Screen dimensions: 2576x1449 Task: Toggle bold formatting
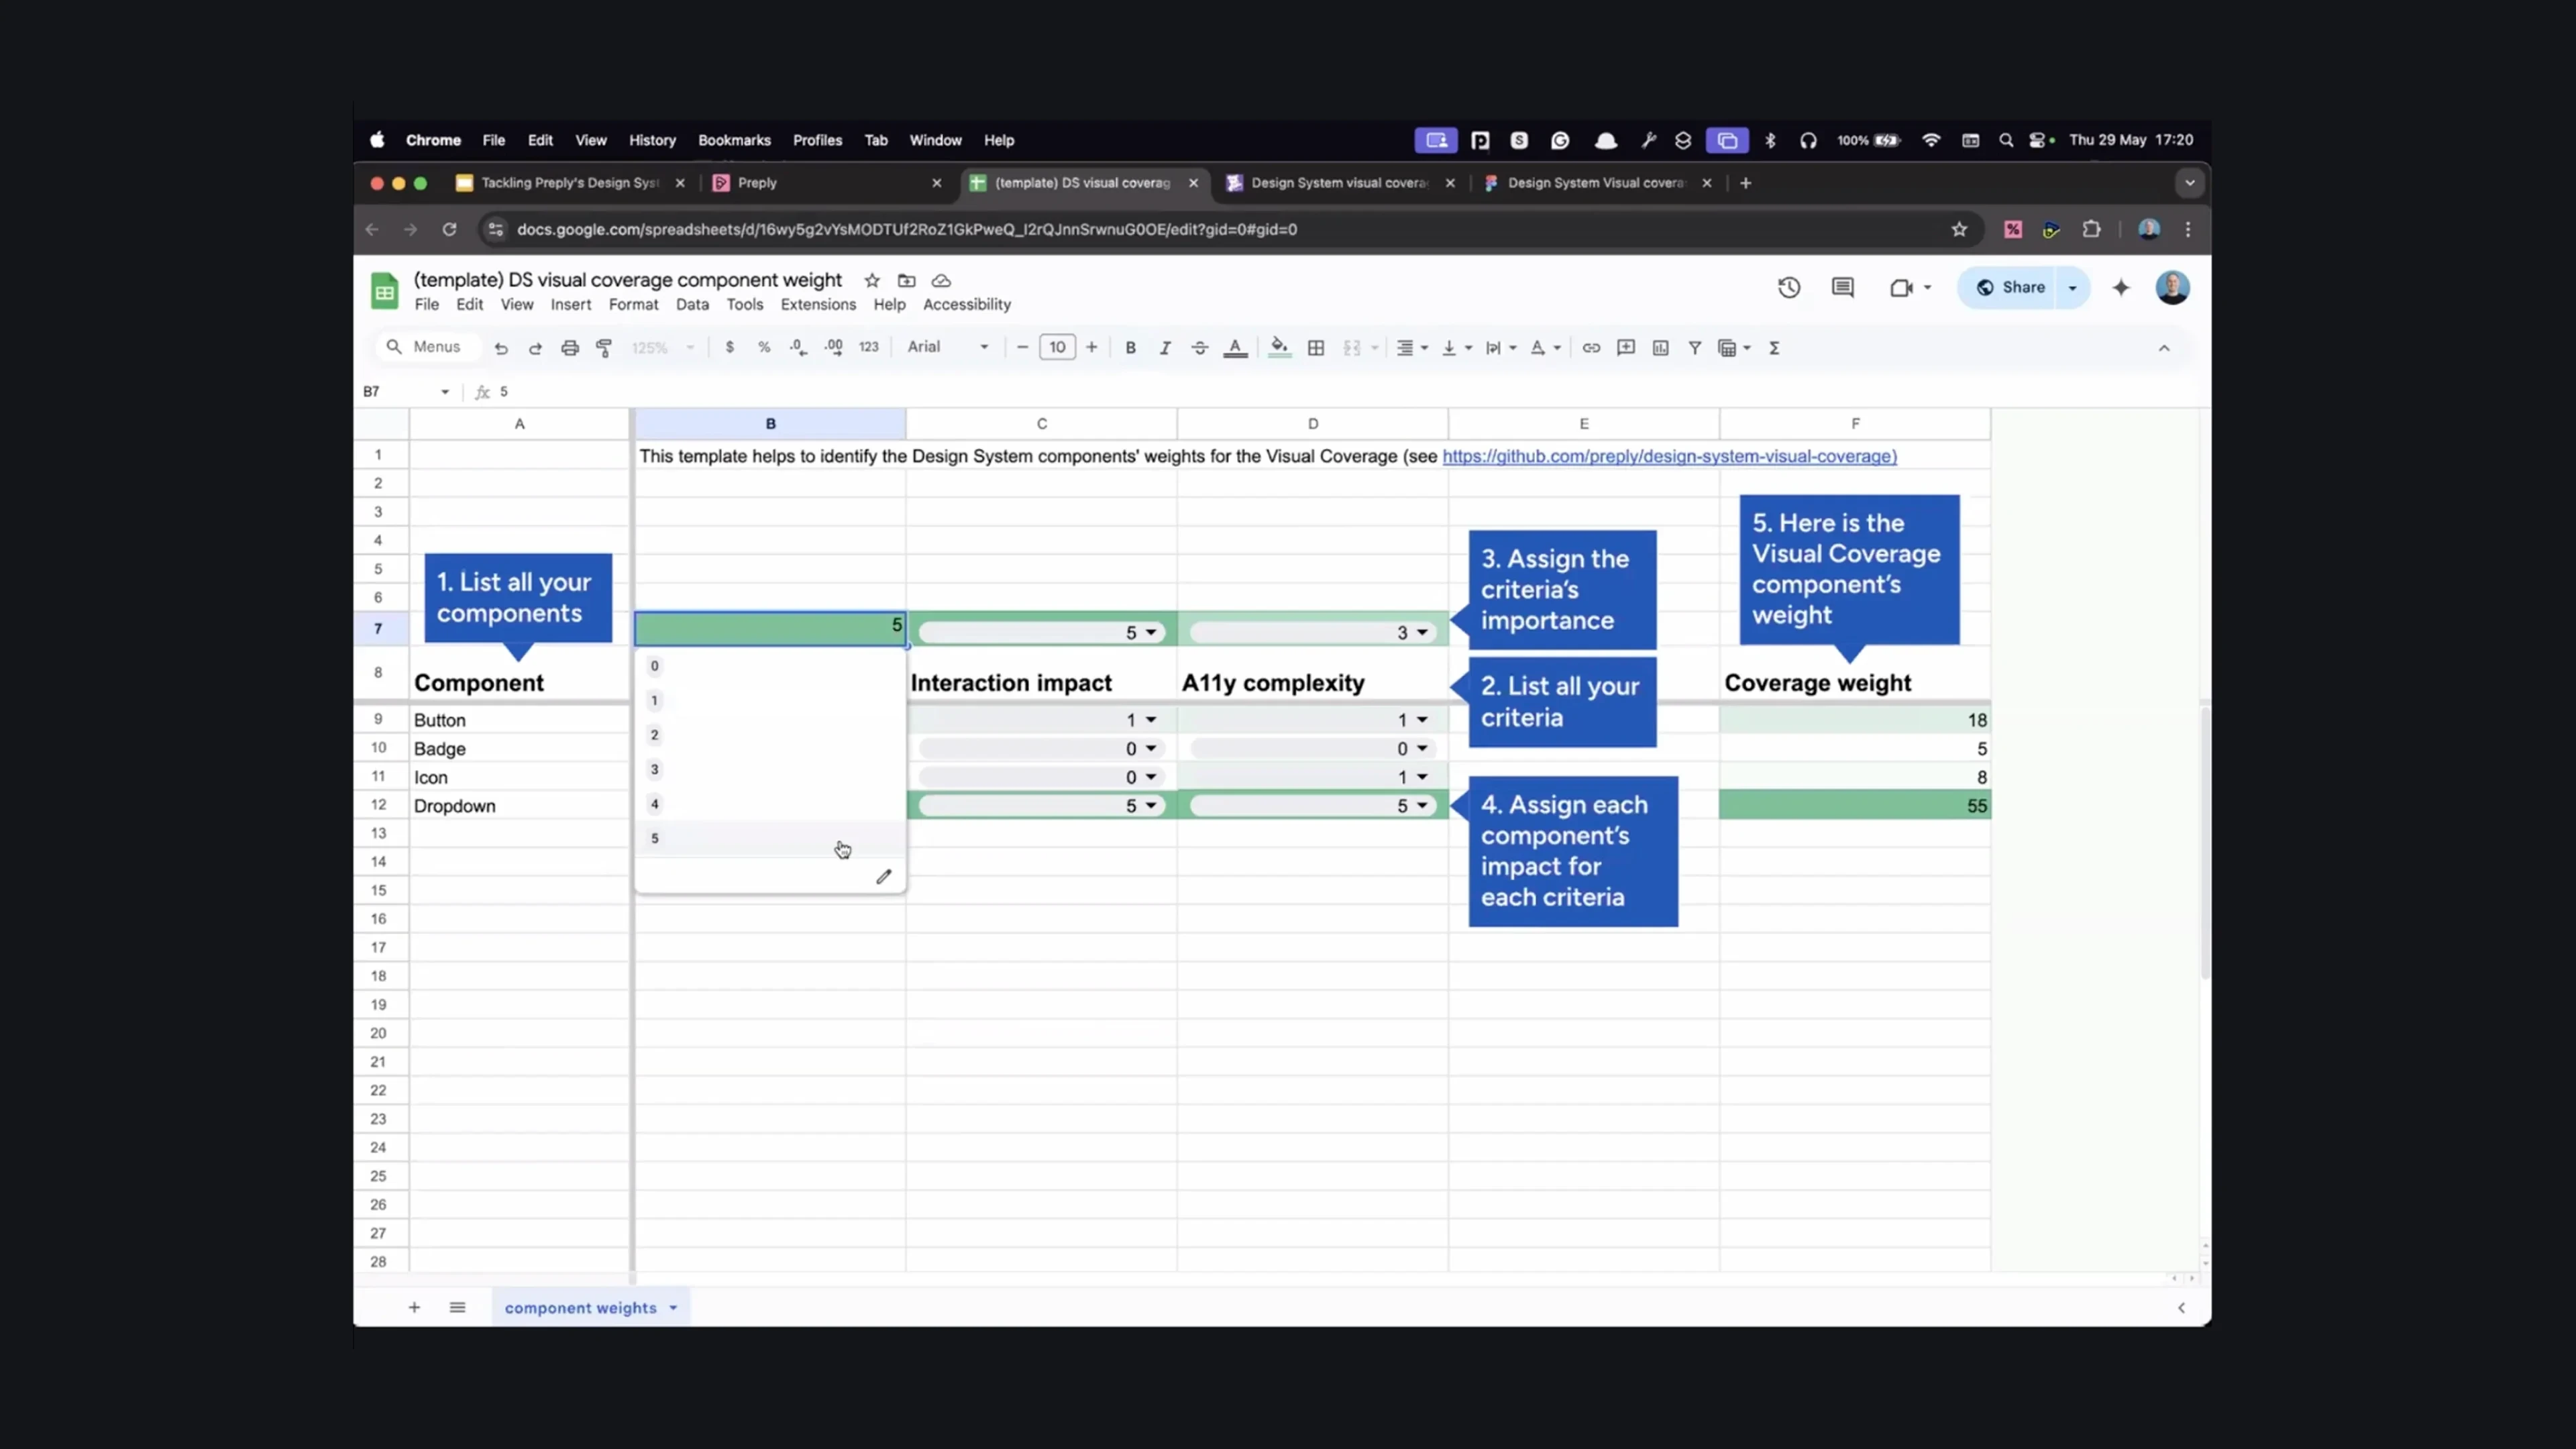[x=1131, y=347]
